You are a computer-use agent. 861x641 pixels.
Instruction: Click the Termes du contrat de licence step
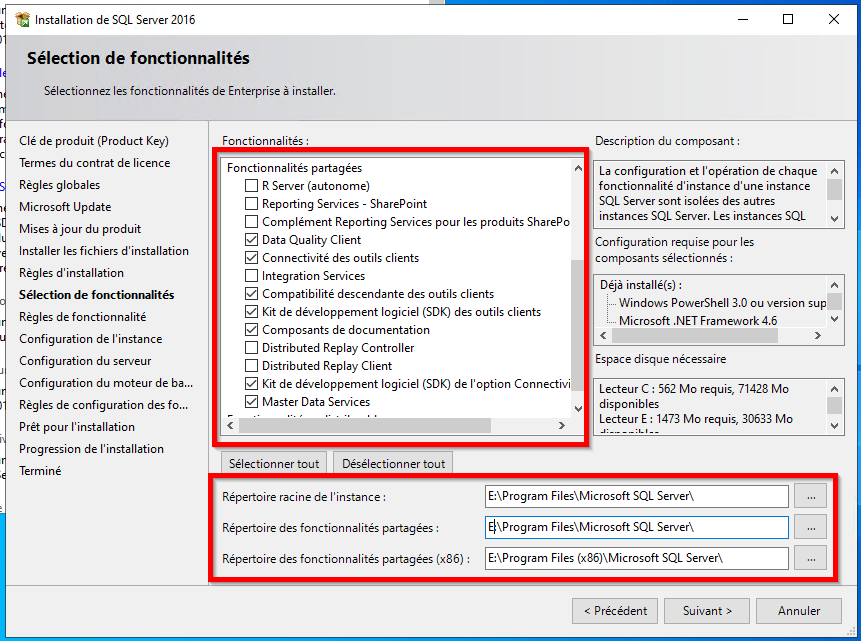[x=94, y=163]
